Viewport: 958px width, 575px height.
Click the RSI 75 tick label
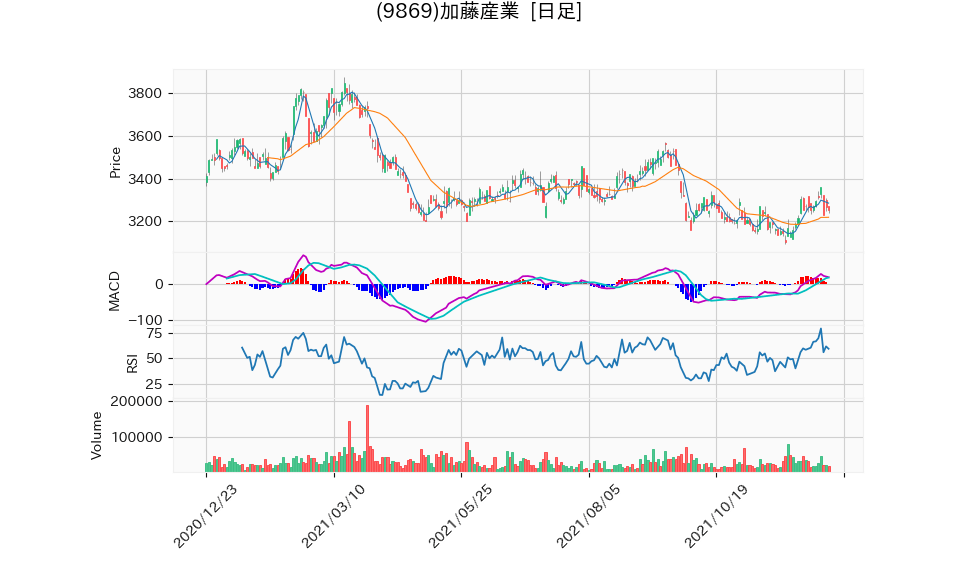pyautogui.click(x=155, y=334)
